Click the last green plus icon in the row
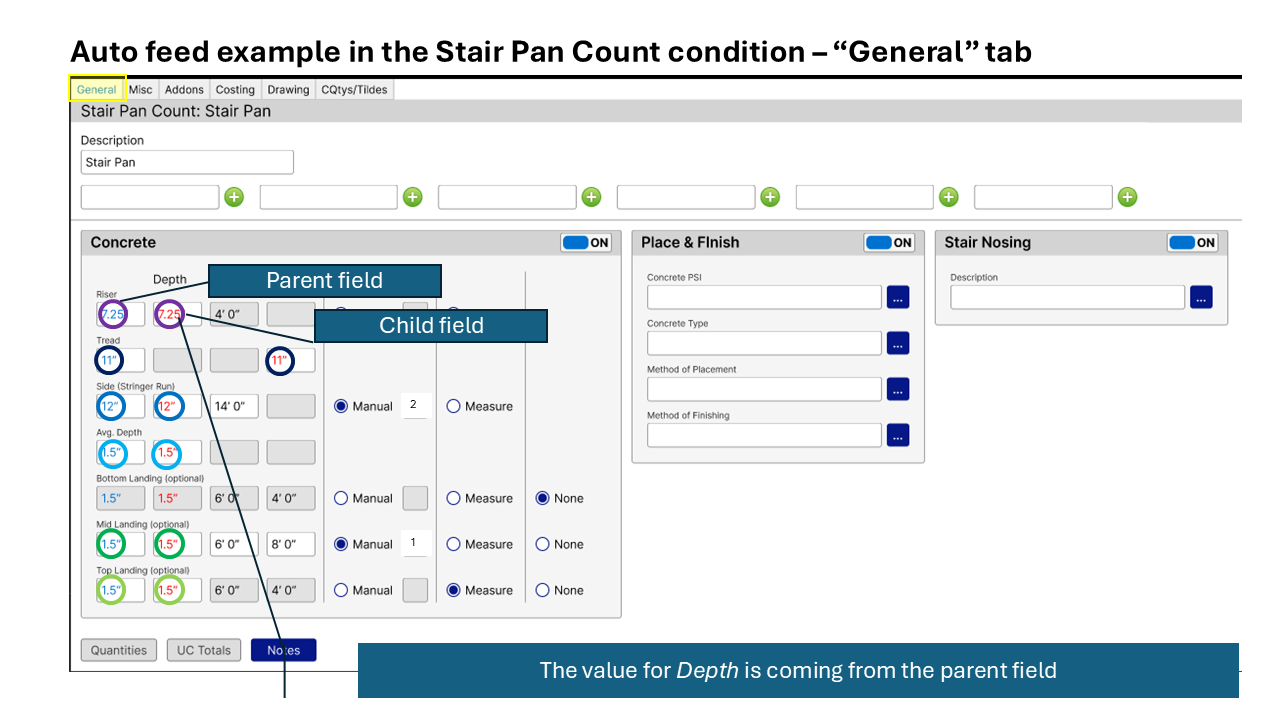This screenshot has width=1280, height=720. 1127,197
